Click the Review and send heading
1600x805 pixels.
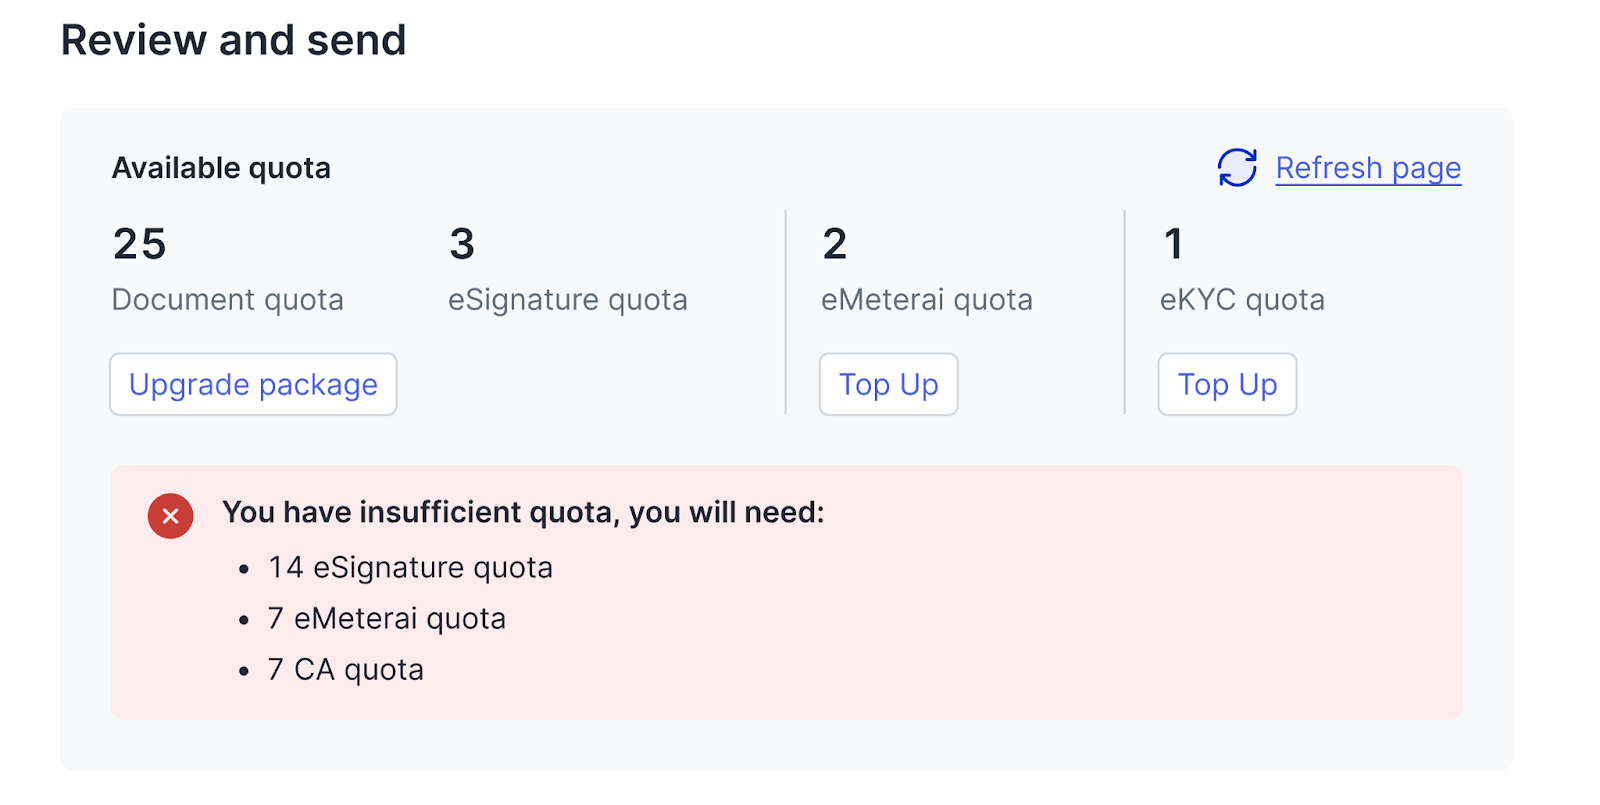[233, 41]
